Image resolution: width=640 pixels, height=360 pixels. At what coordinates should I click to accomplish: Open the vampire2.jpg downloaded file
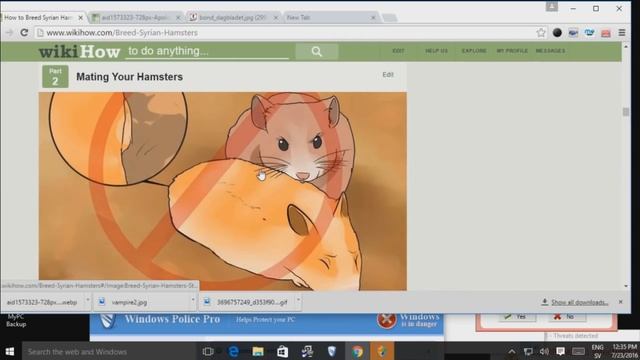[x=141, y=302]
